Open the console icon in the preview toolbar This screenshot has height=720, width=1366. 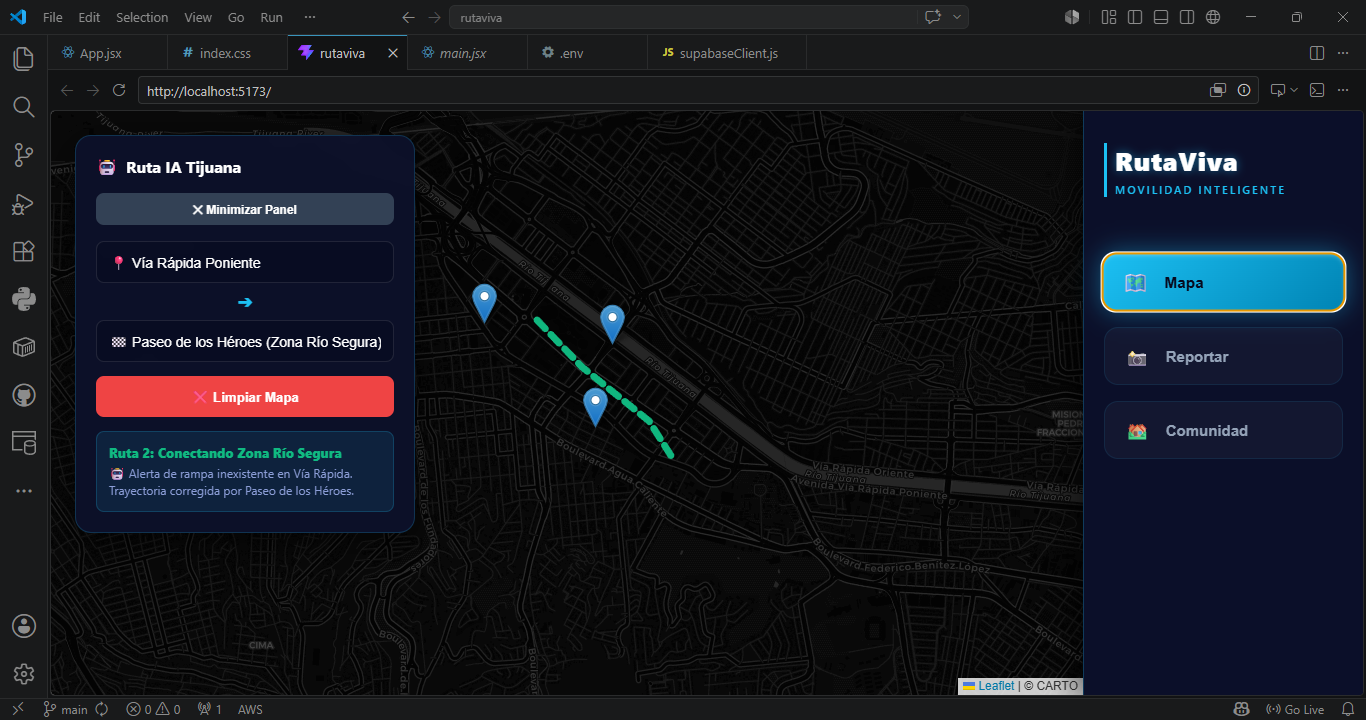coord(1317,90)
